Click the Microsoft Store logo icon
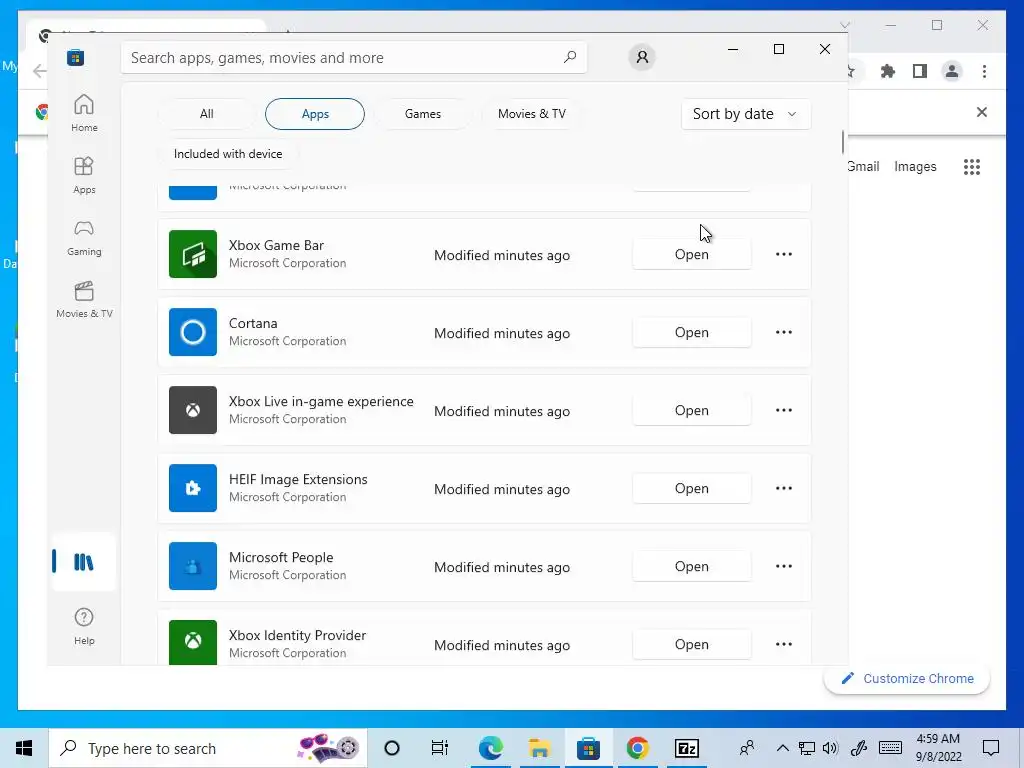1024x768 pixels. (x=76, y=57)
